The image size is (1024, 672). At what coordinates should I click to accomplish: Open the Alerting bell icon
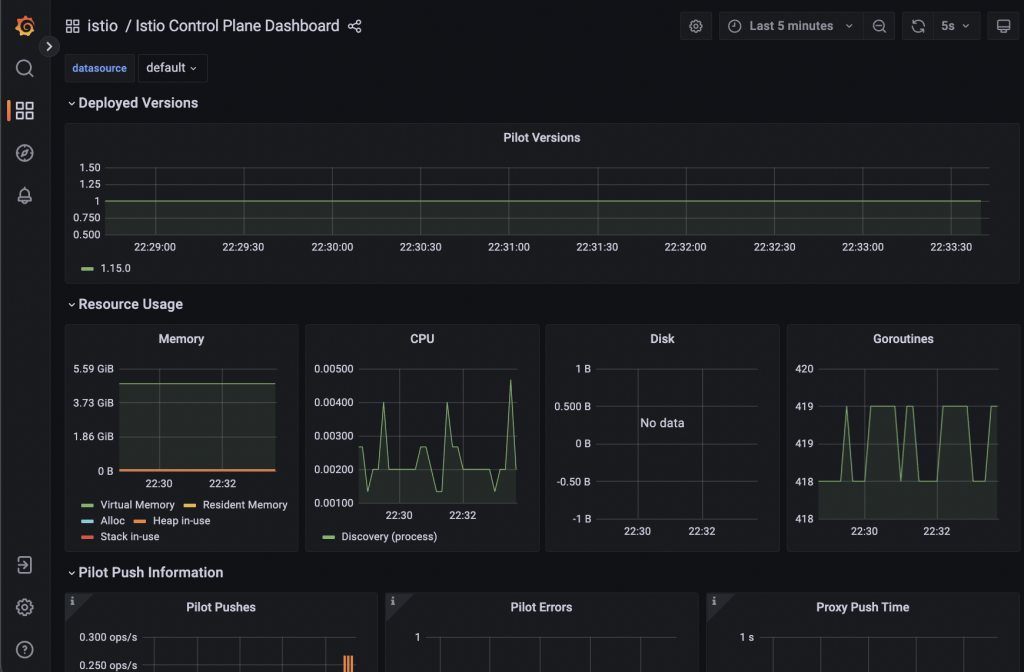point(25,195)
